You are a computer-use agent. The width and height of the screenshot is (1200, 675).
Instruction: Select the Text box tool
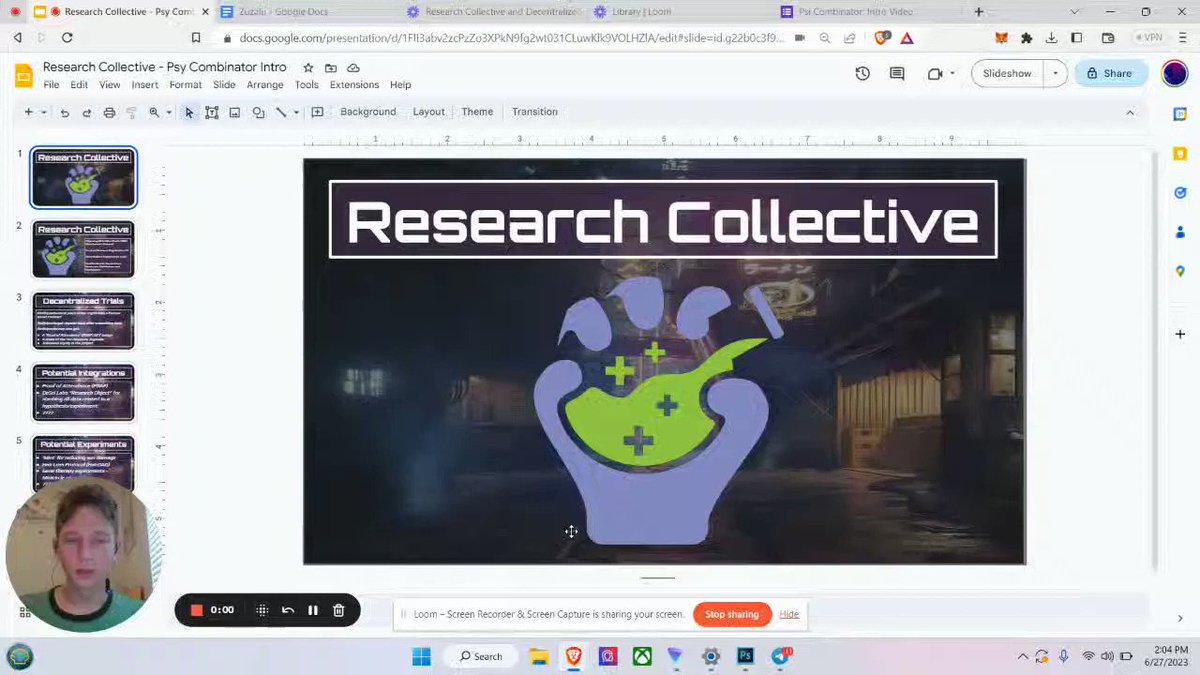coord(212,112)
